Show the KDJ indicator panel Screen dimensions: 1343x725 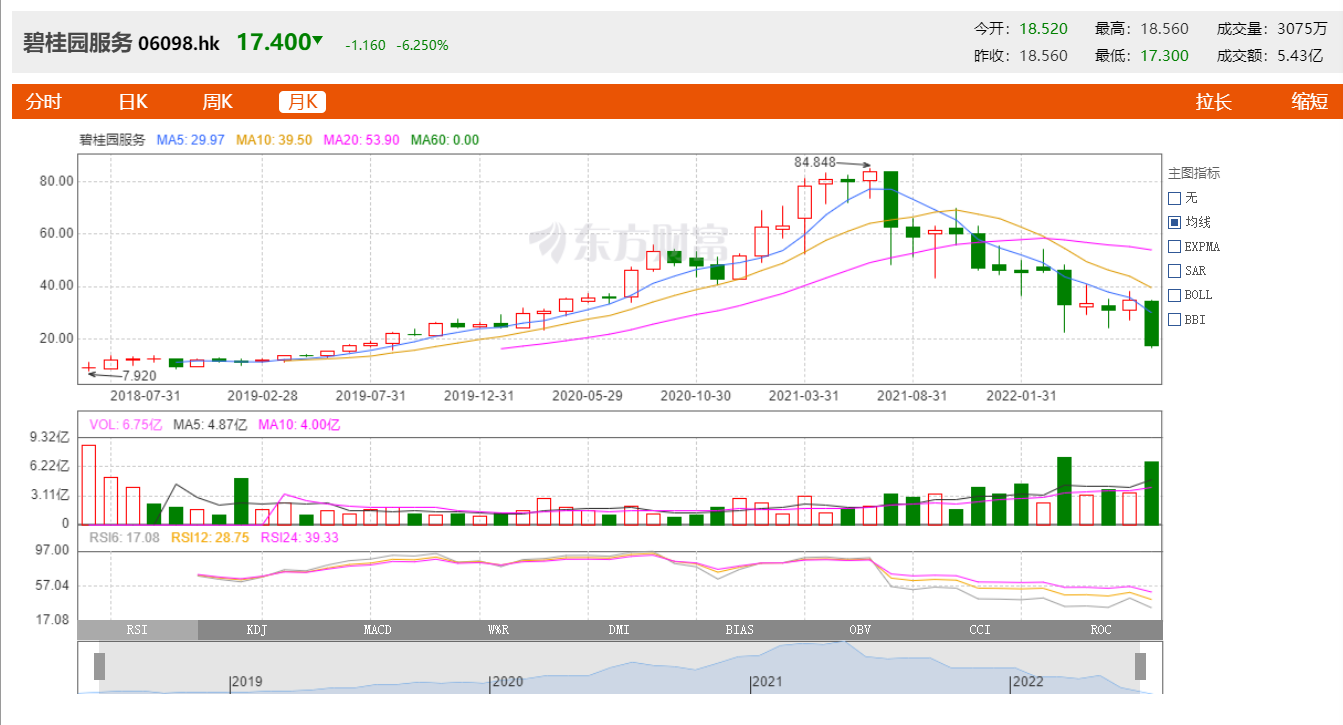(x=258, y=630)
